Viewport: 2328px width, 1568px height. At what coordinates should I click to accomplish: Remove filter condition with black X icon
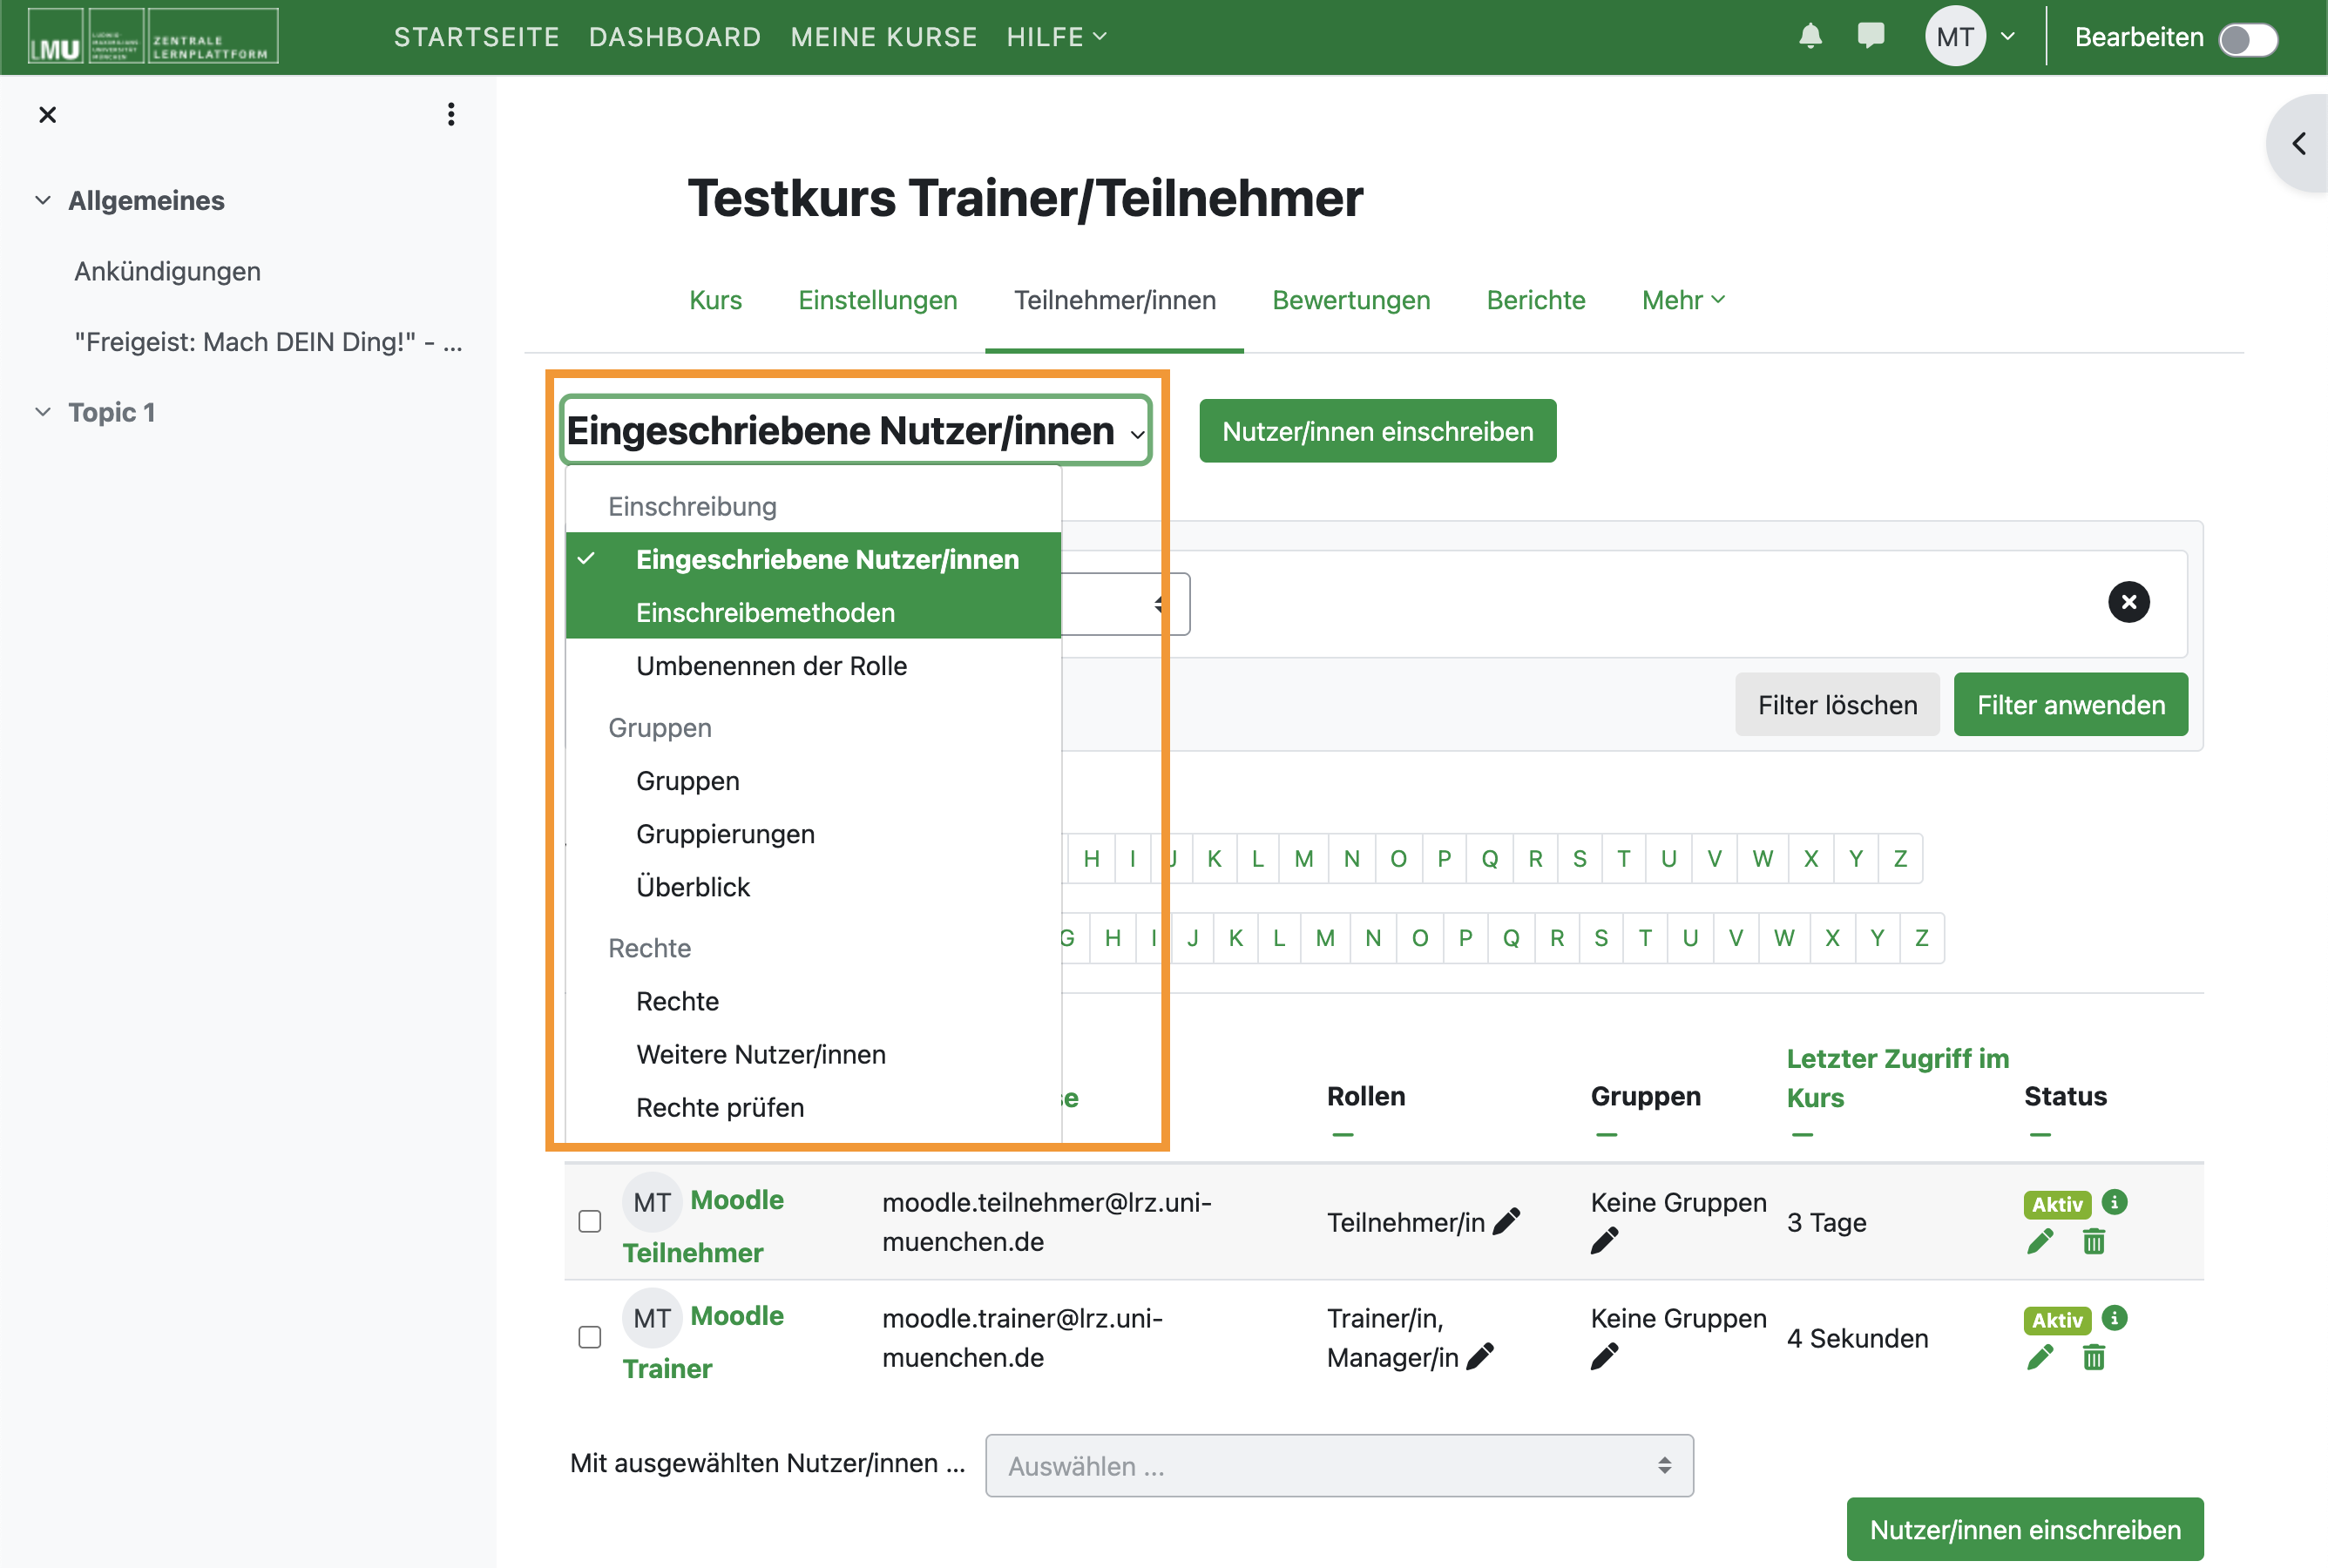pos(2128,602)
